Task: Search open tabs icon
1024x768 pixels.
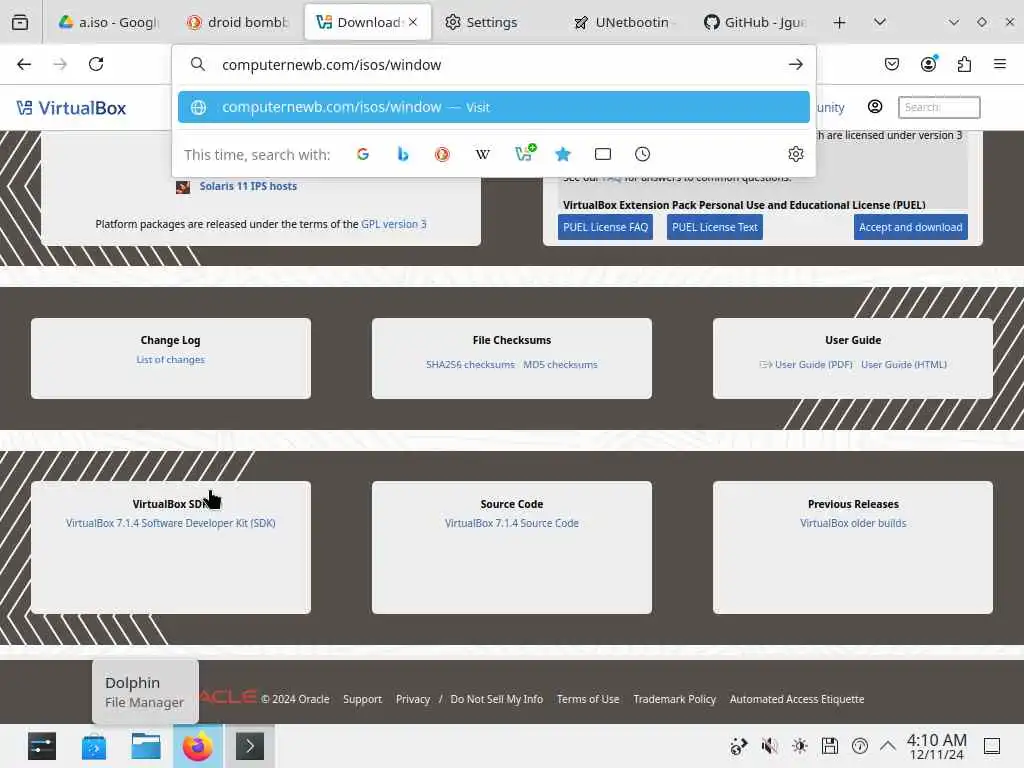Action: pyautogui.click(x=603, y=154)
